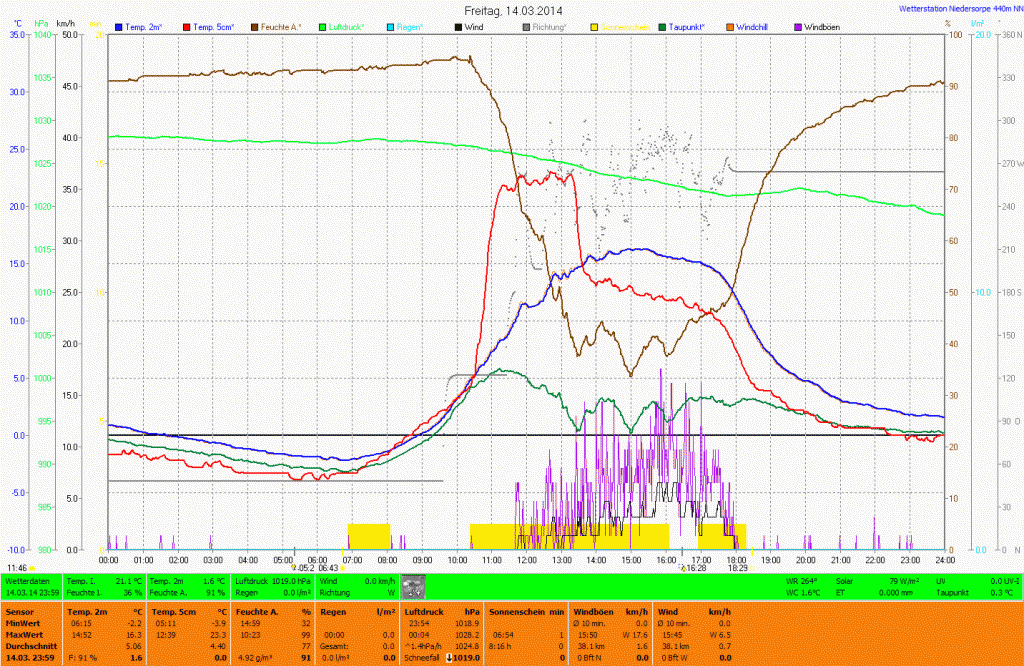Click the chart title Freitag, 14.03.2014
This screenshot has width=1024, height=666.
click(513, 9)
